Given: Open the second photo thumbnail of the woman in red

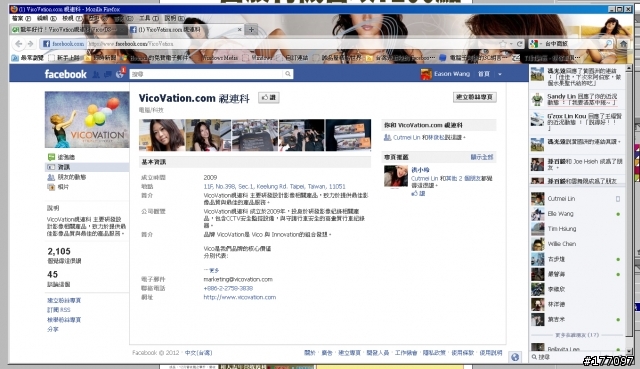Looking at the screenshot, I should pos(209,135).
